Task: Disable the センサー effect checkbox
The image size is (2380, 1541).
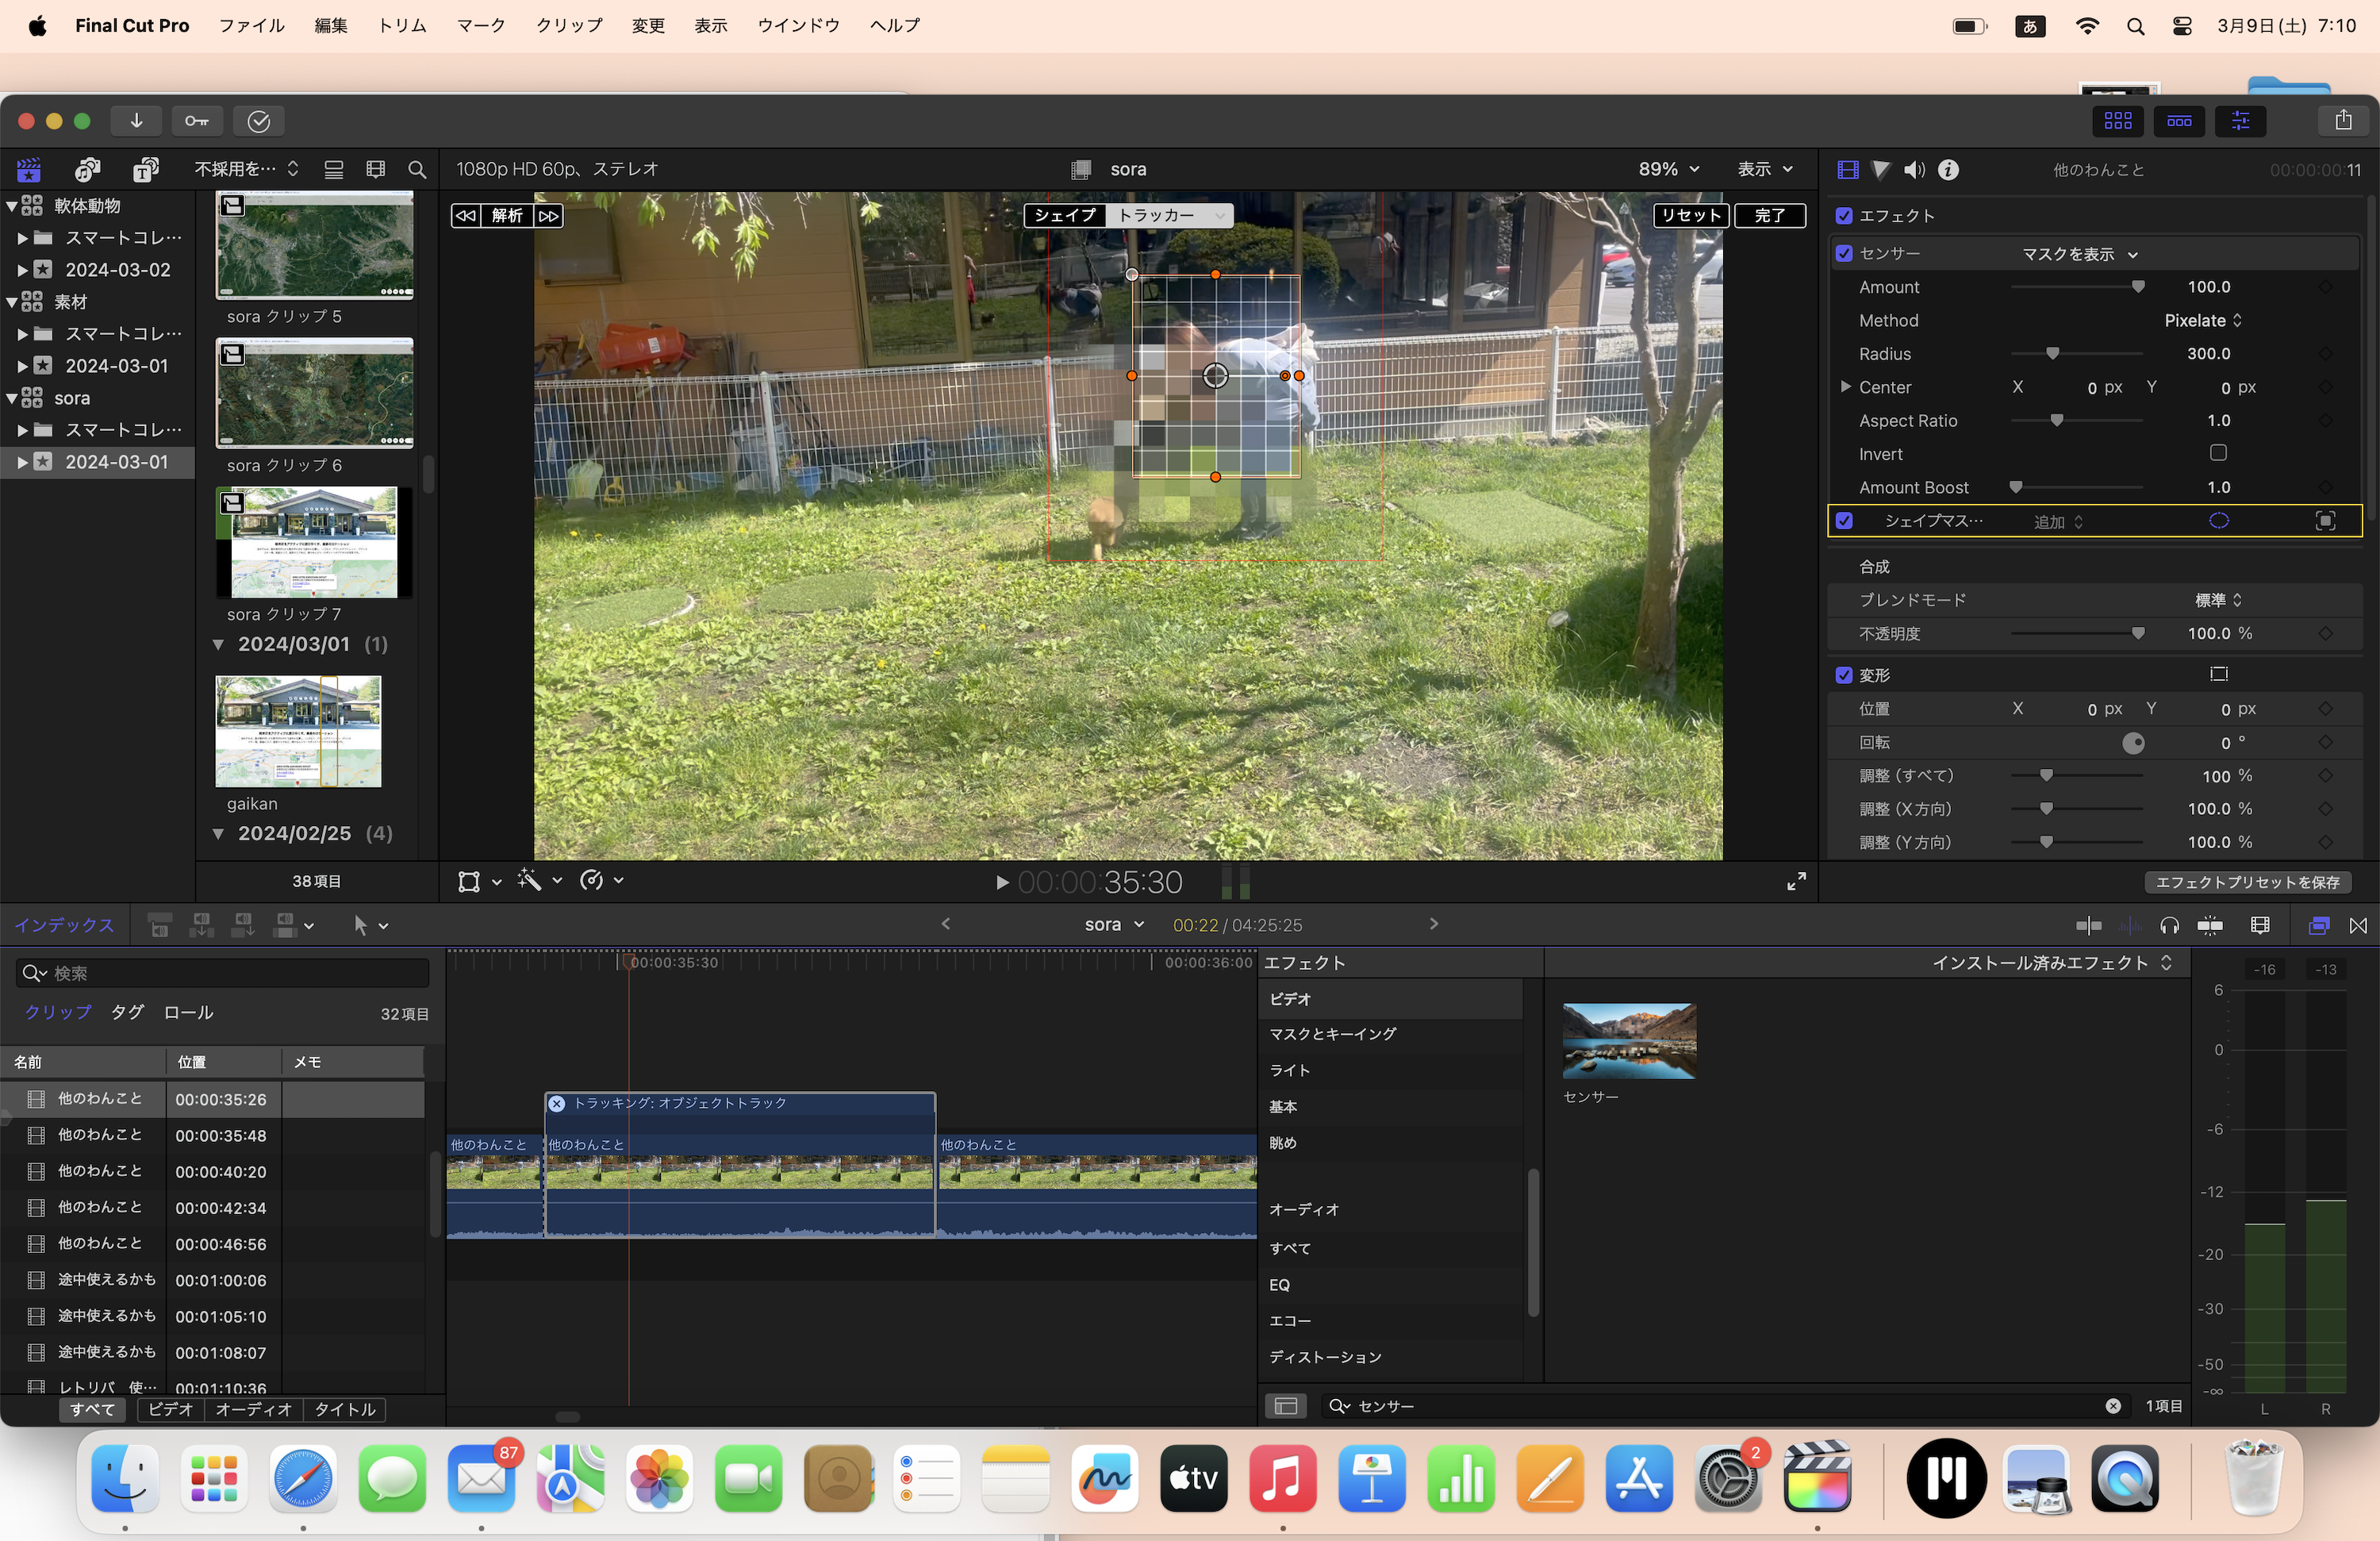Action: [x=1844, y=254]
